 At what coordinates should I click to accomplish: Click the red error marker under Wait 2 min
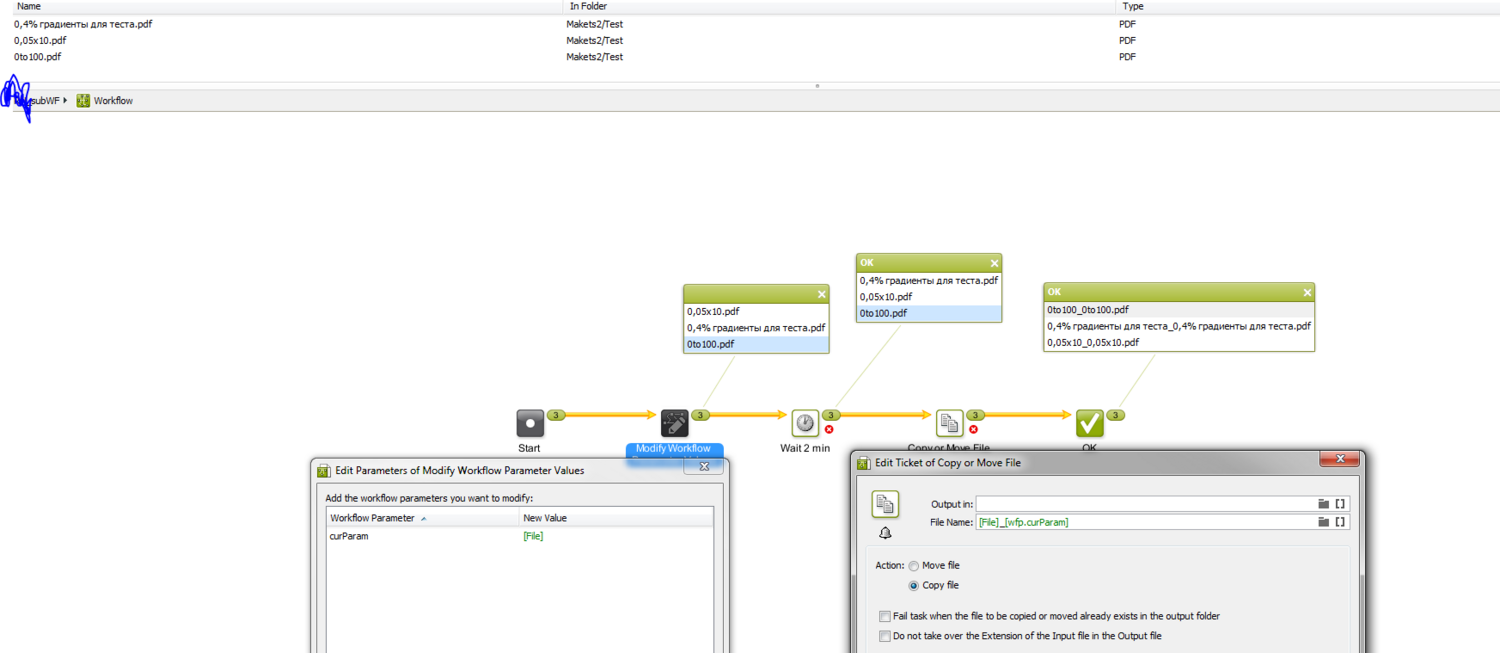coord(829,429)
